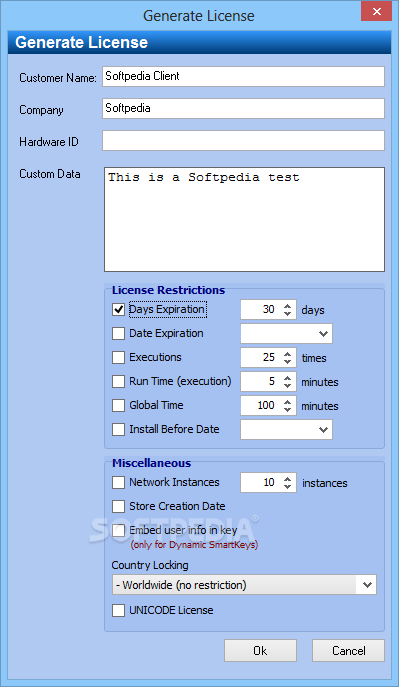Increase Executions count with up arrow
Viewport: 399px width, 687px height.
pos(287,353)
